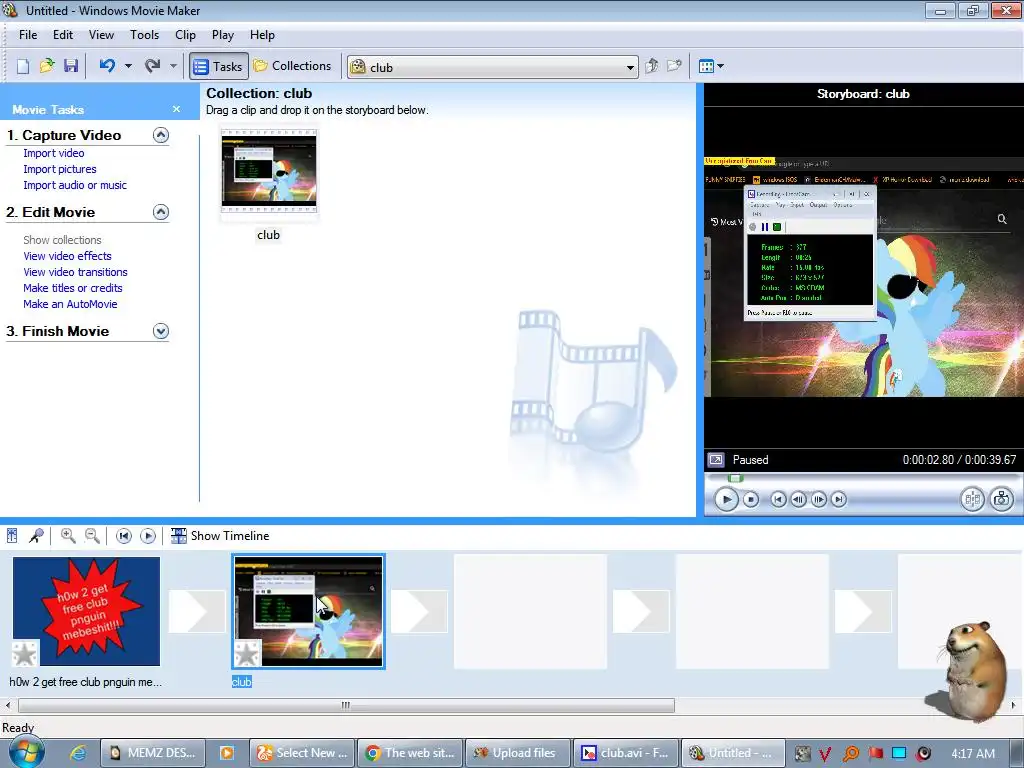Open the Edit menu
The height and width of the screenshot is (768, 1024).
tap(63, 35)
